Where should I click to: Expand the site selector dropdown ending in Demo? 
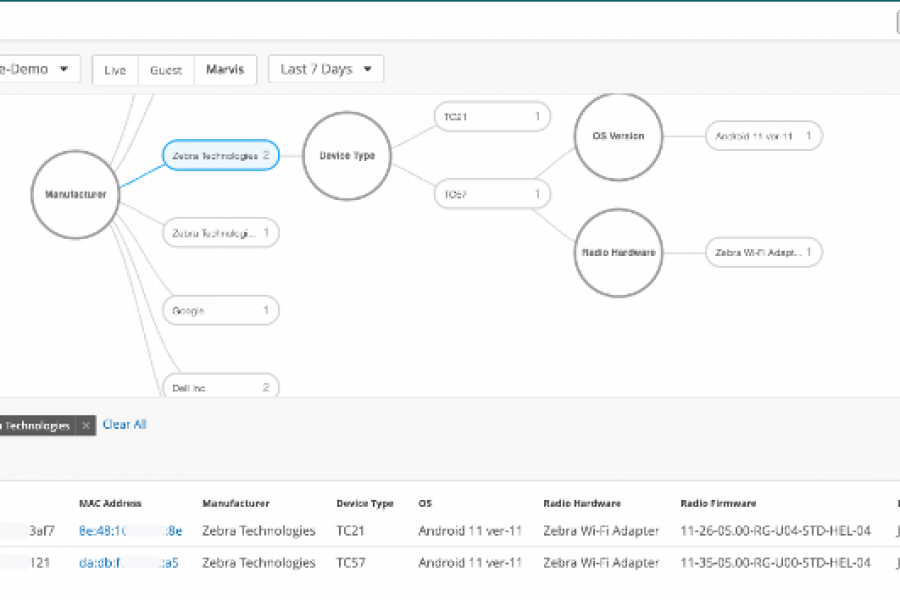pyautogui.click(x=40, y=69)
